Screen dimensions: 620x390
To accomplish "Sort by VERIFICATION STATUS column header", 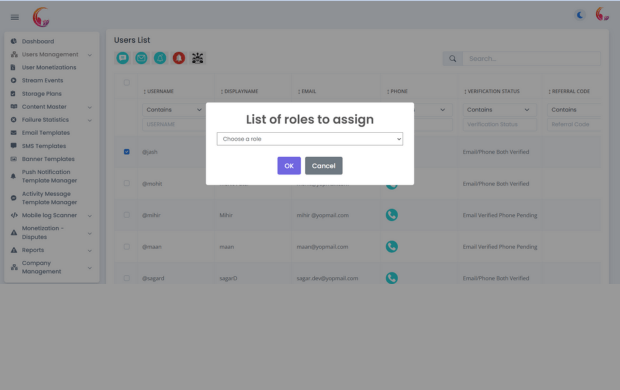I will pyautogui.click(x=492, y=91).
